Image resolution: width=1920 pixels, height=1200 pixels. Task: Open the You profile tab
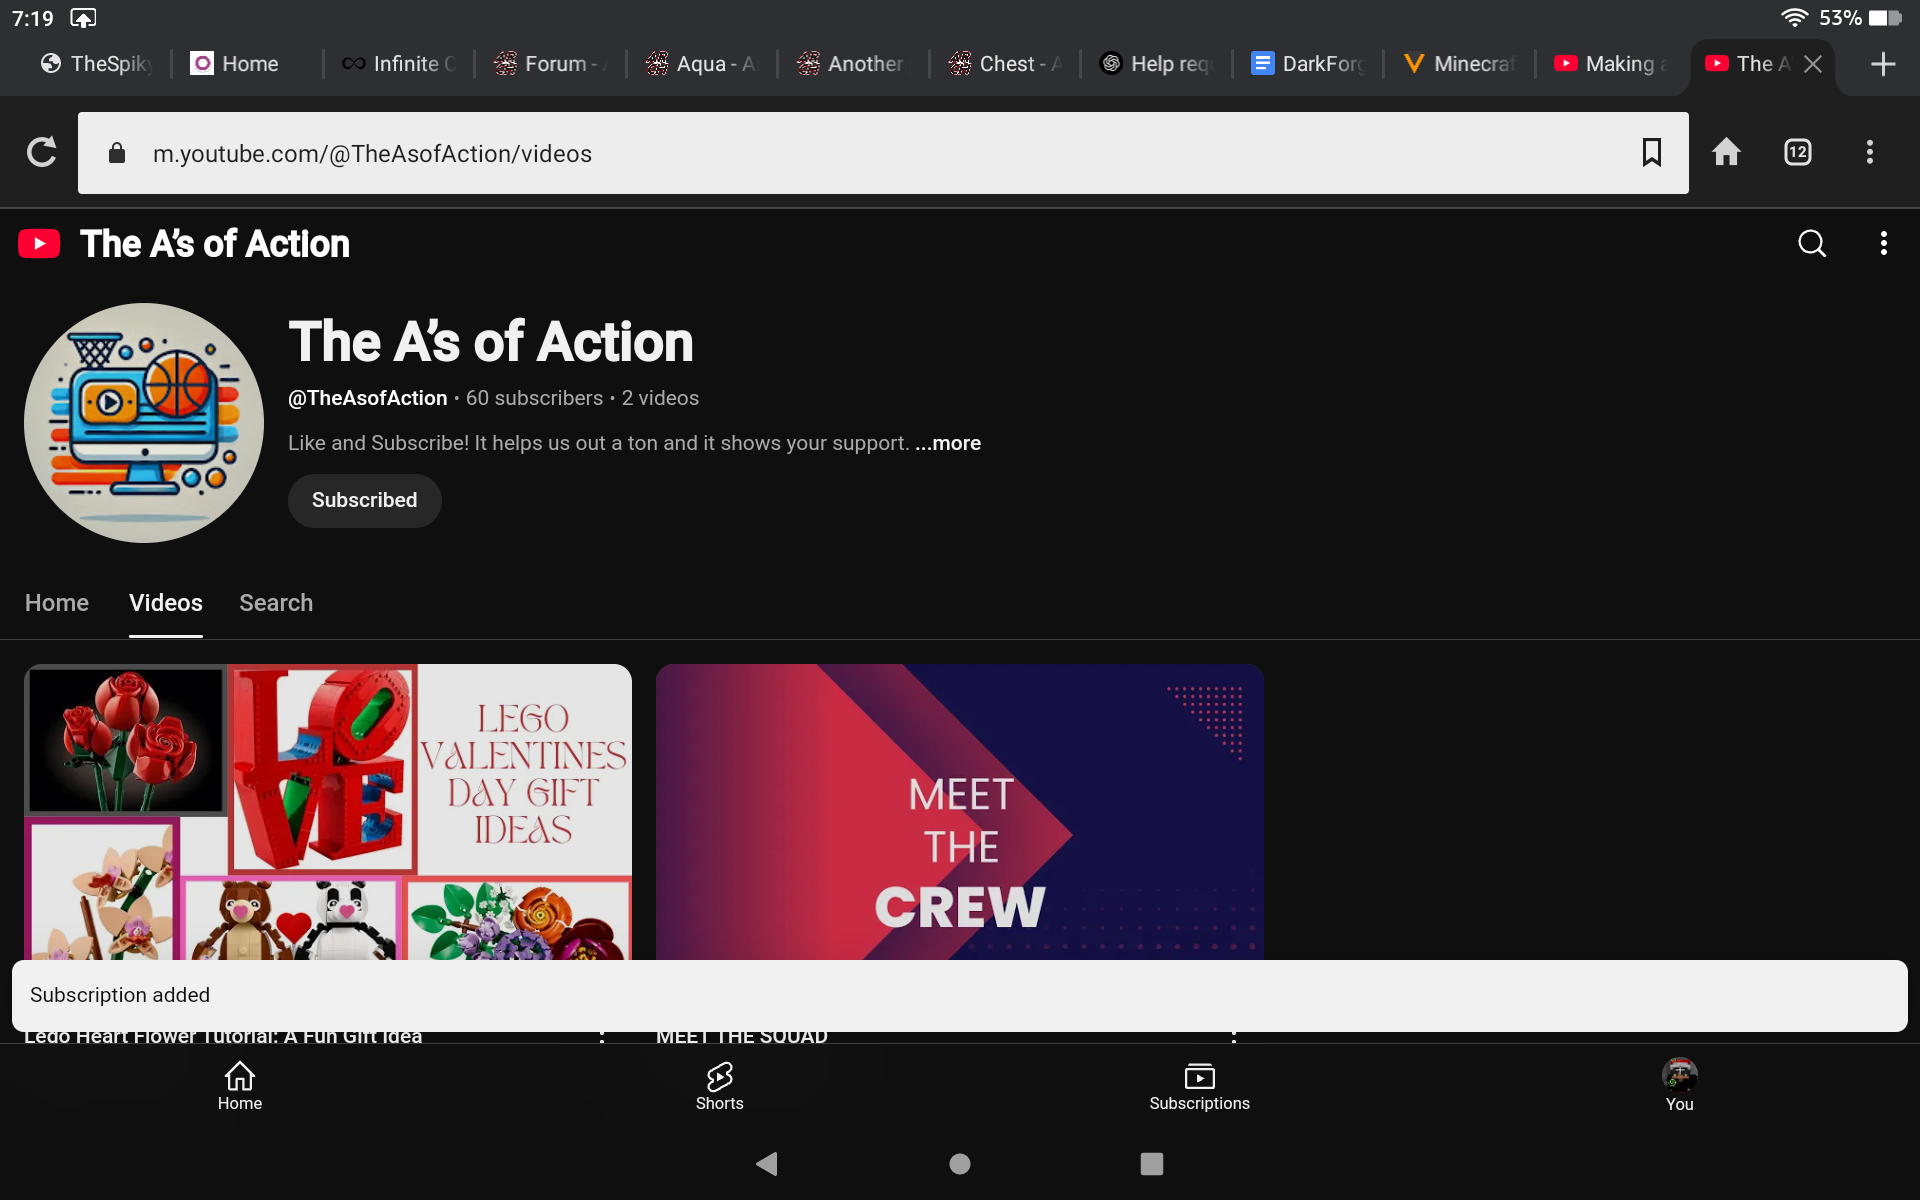pos(1679,1086)
